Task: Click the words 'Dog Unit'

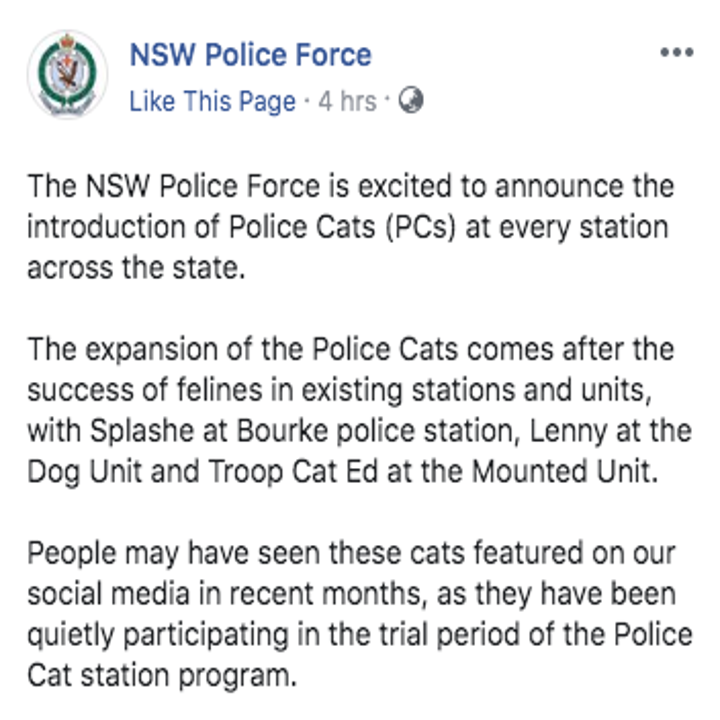Action: [x=88, y=473]
